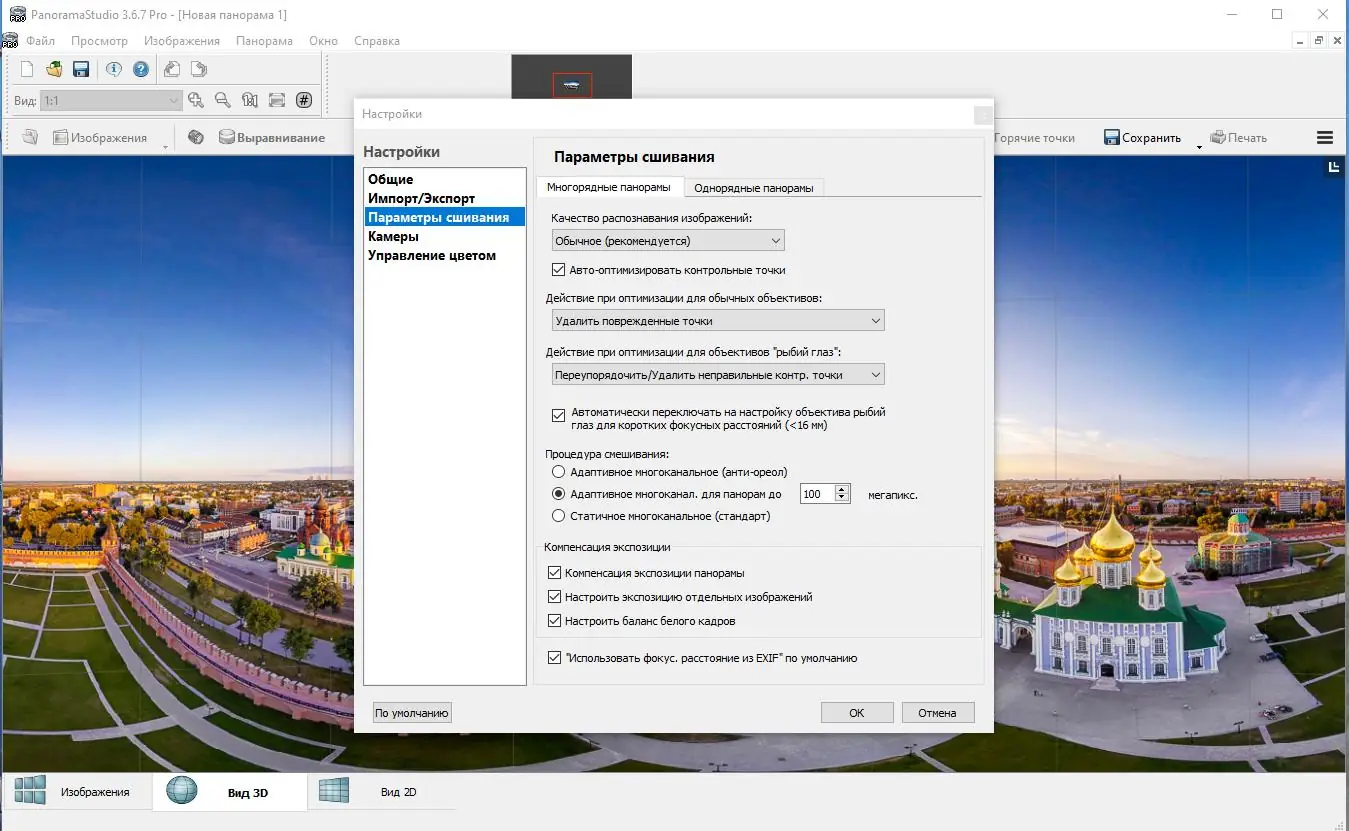This screenshot has height=831, width=1349.
Task: Click the page icon with left-curving arrow
Action: coord(172,69)
